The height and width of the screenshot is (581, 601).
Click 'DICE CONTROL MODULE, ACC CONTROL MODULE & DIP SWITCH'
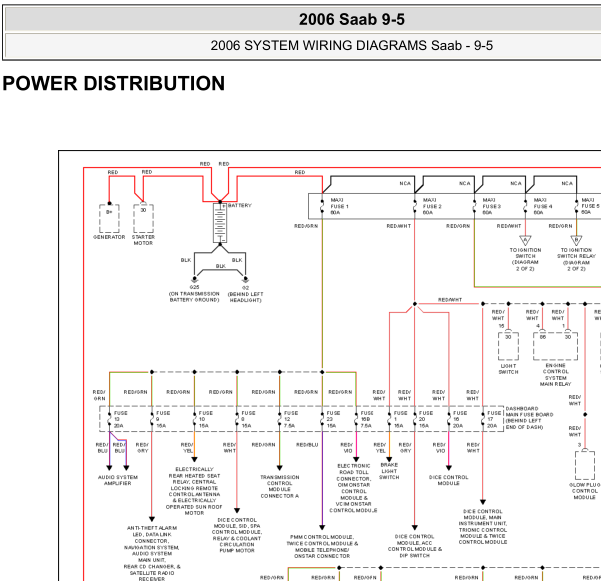coord(415,546)
